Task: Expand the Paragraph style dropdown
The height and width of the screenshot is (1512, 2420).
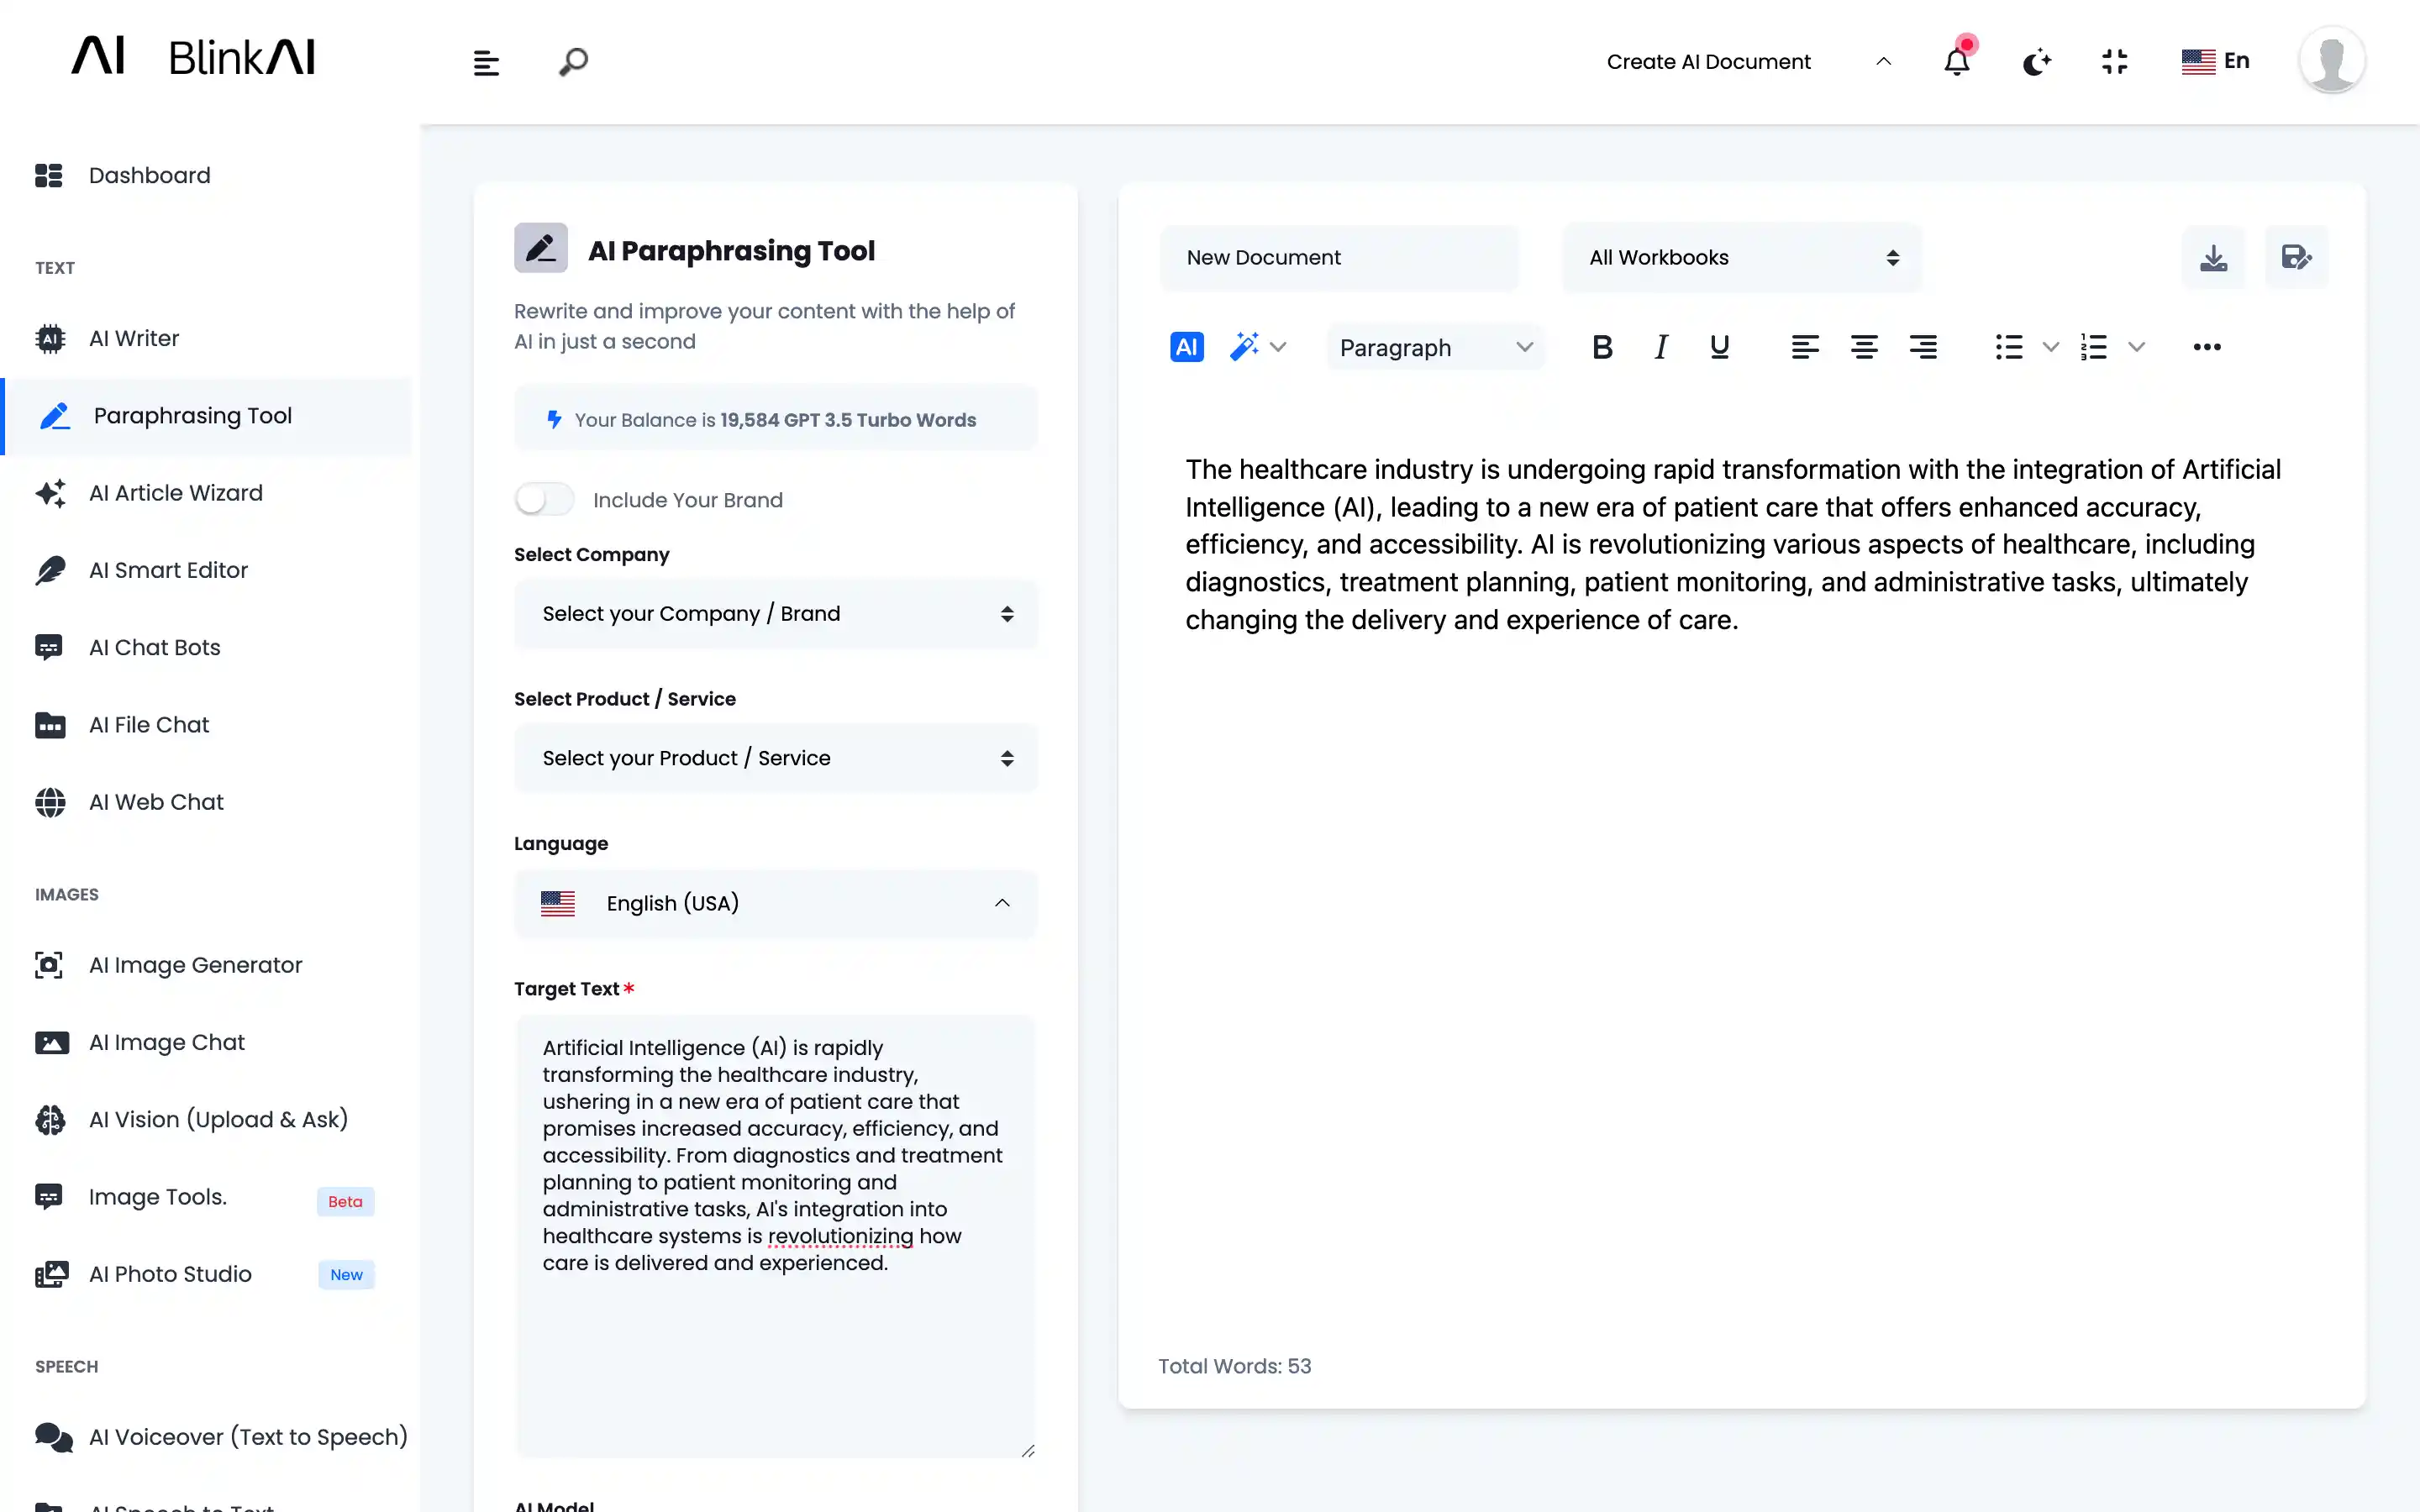Action: pos(1435,348)
